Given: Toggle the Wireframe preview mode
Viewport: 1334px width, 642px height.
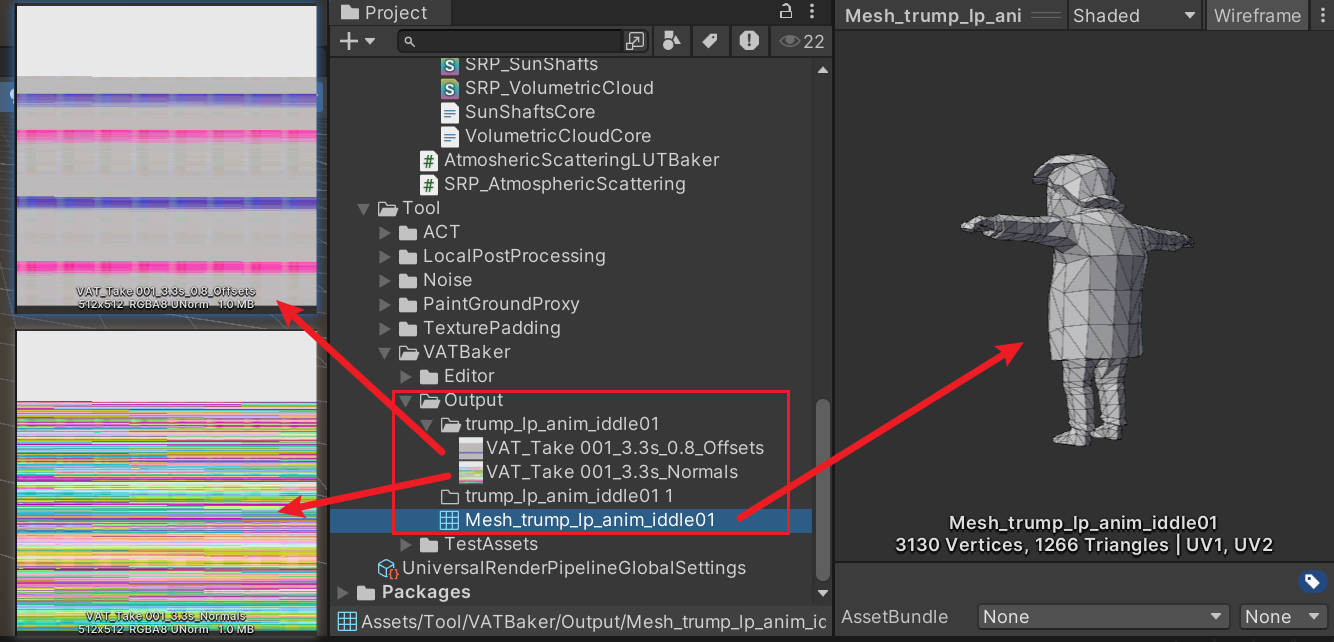Looking at the screenshot, I should [x=1257, y=15].
